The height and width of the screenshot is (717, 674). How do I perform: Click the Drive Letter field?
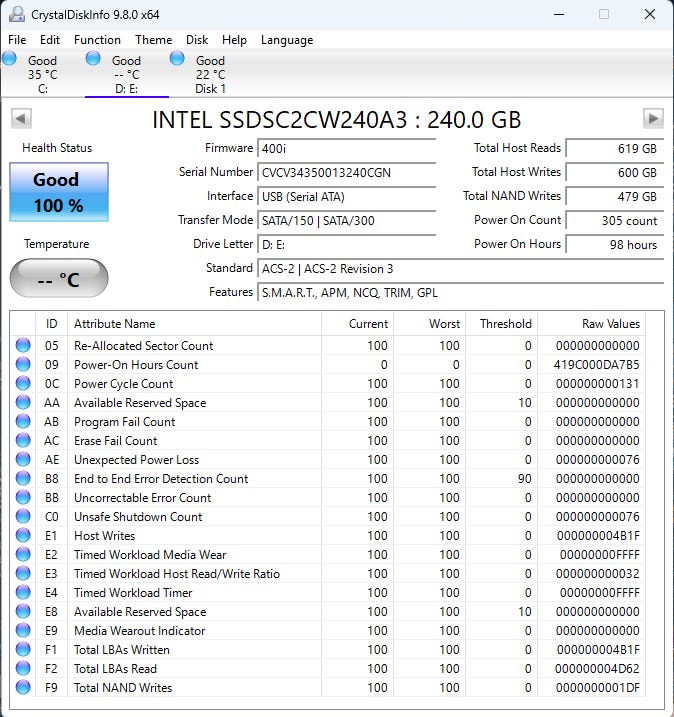coord(347,245)
